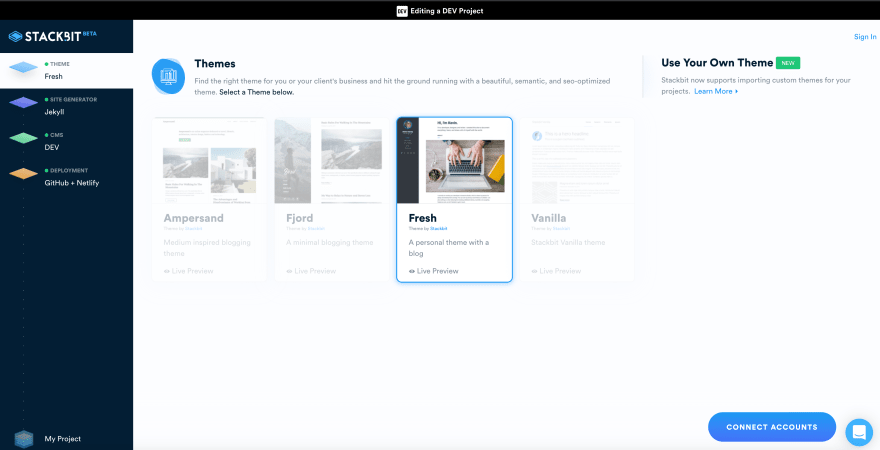
Task: Click the Stackbit logo icon
Action: coord(15,36)
